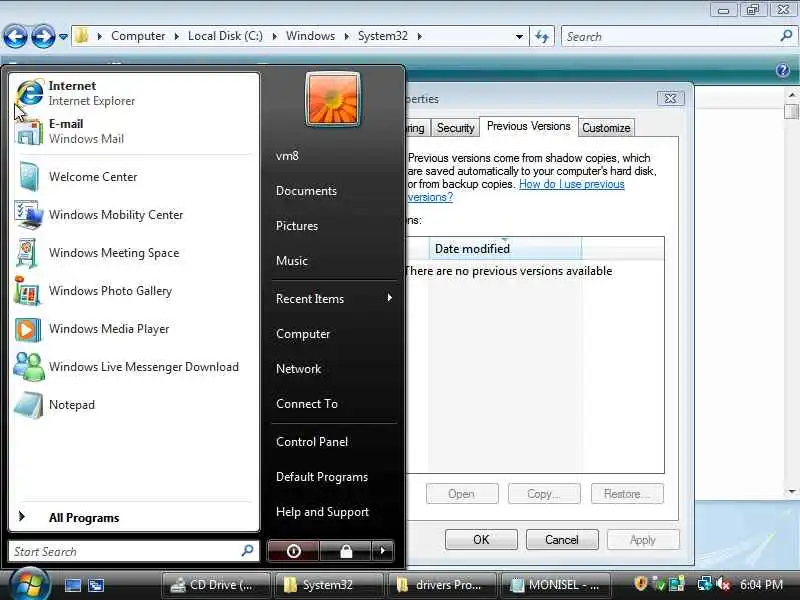Expand the Local Disk (C:) breadcrumb arrow
This screenshot has width=800, height=600.
point(274,36)
